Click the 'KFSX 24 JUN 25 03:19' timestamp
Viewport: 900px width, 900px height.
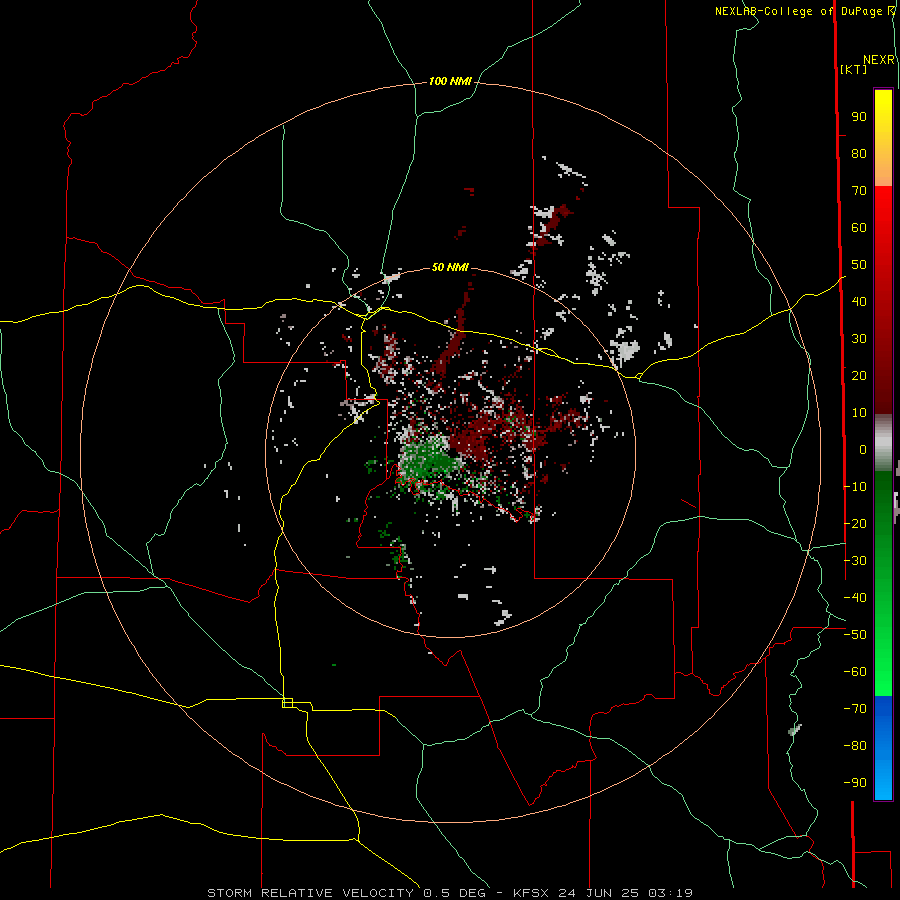(603, 893)
